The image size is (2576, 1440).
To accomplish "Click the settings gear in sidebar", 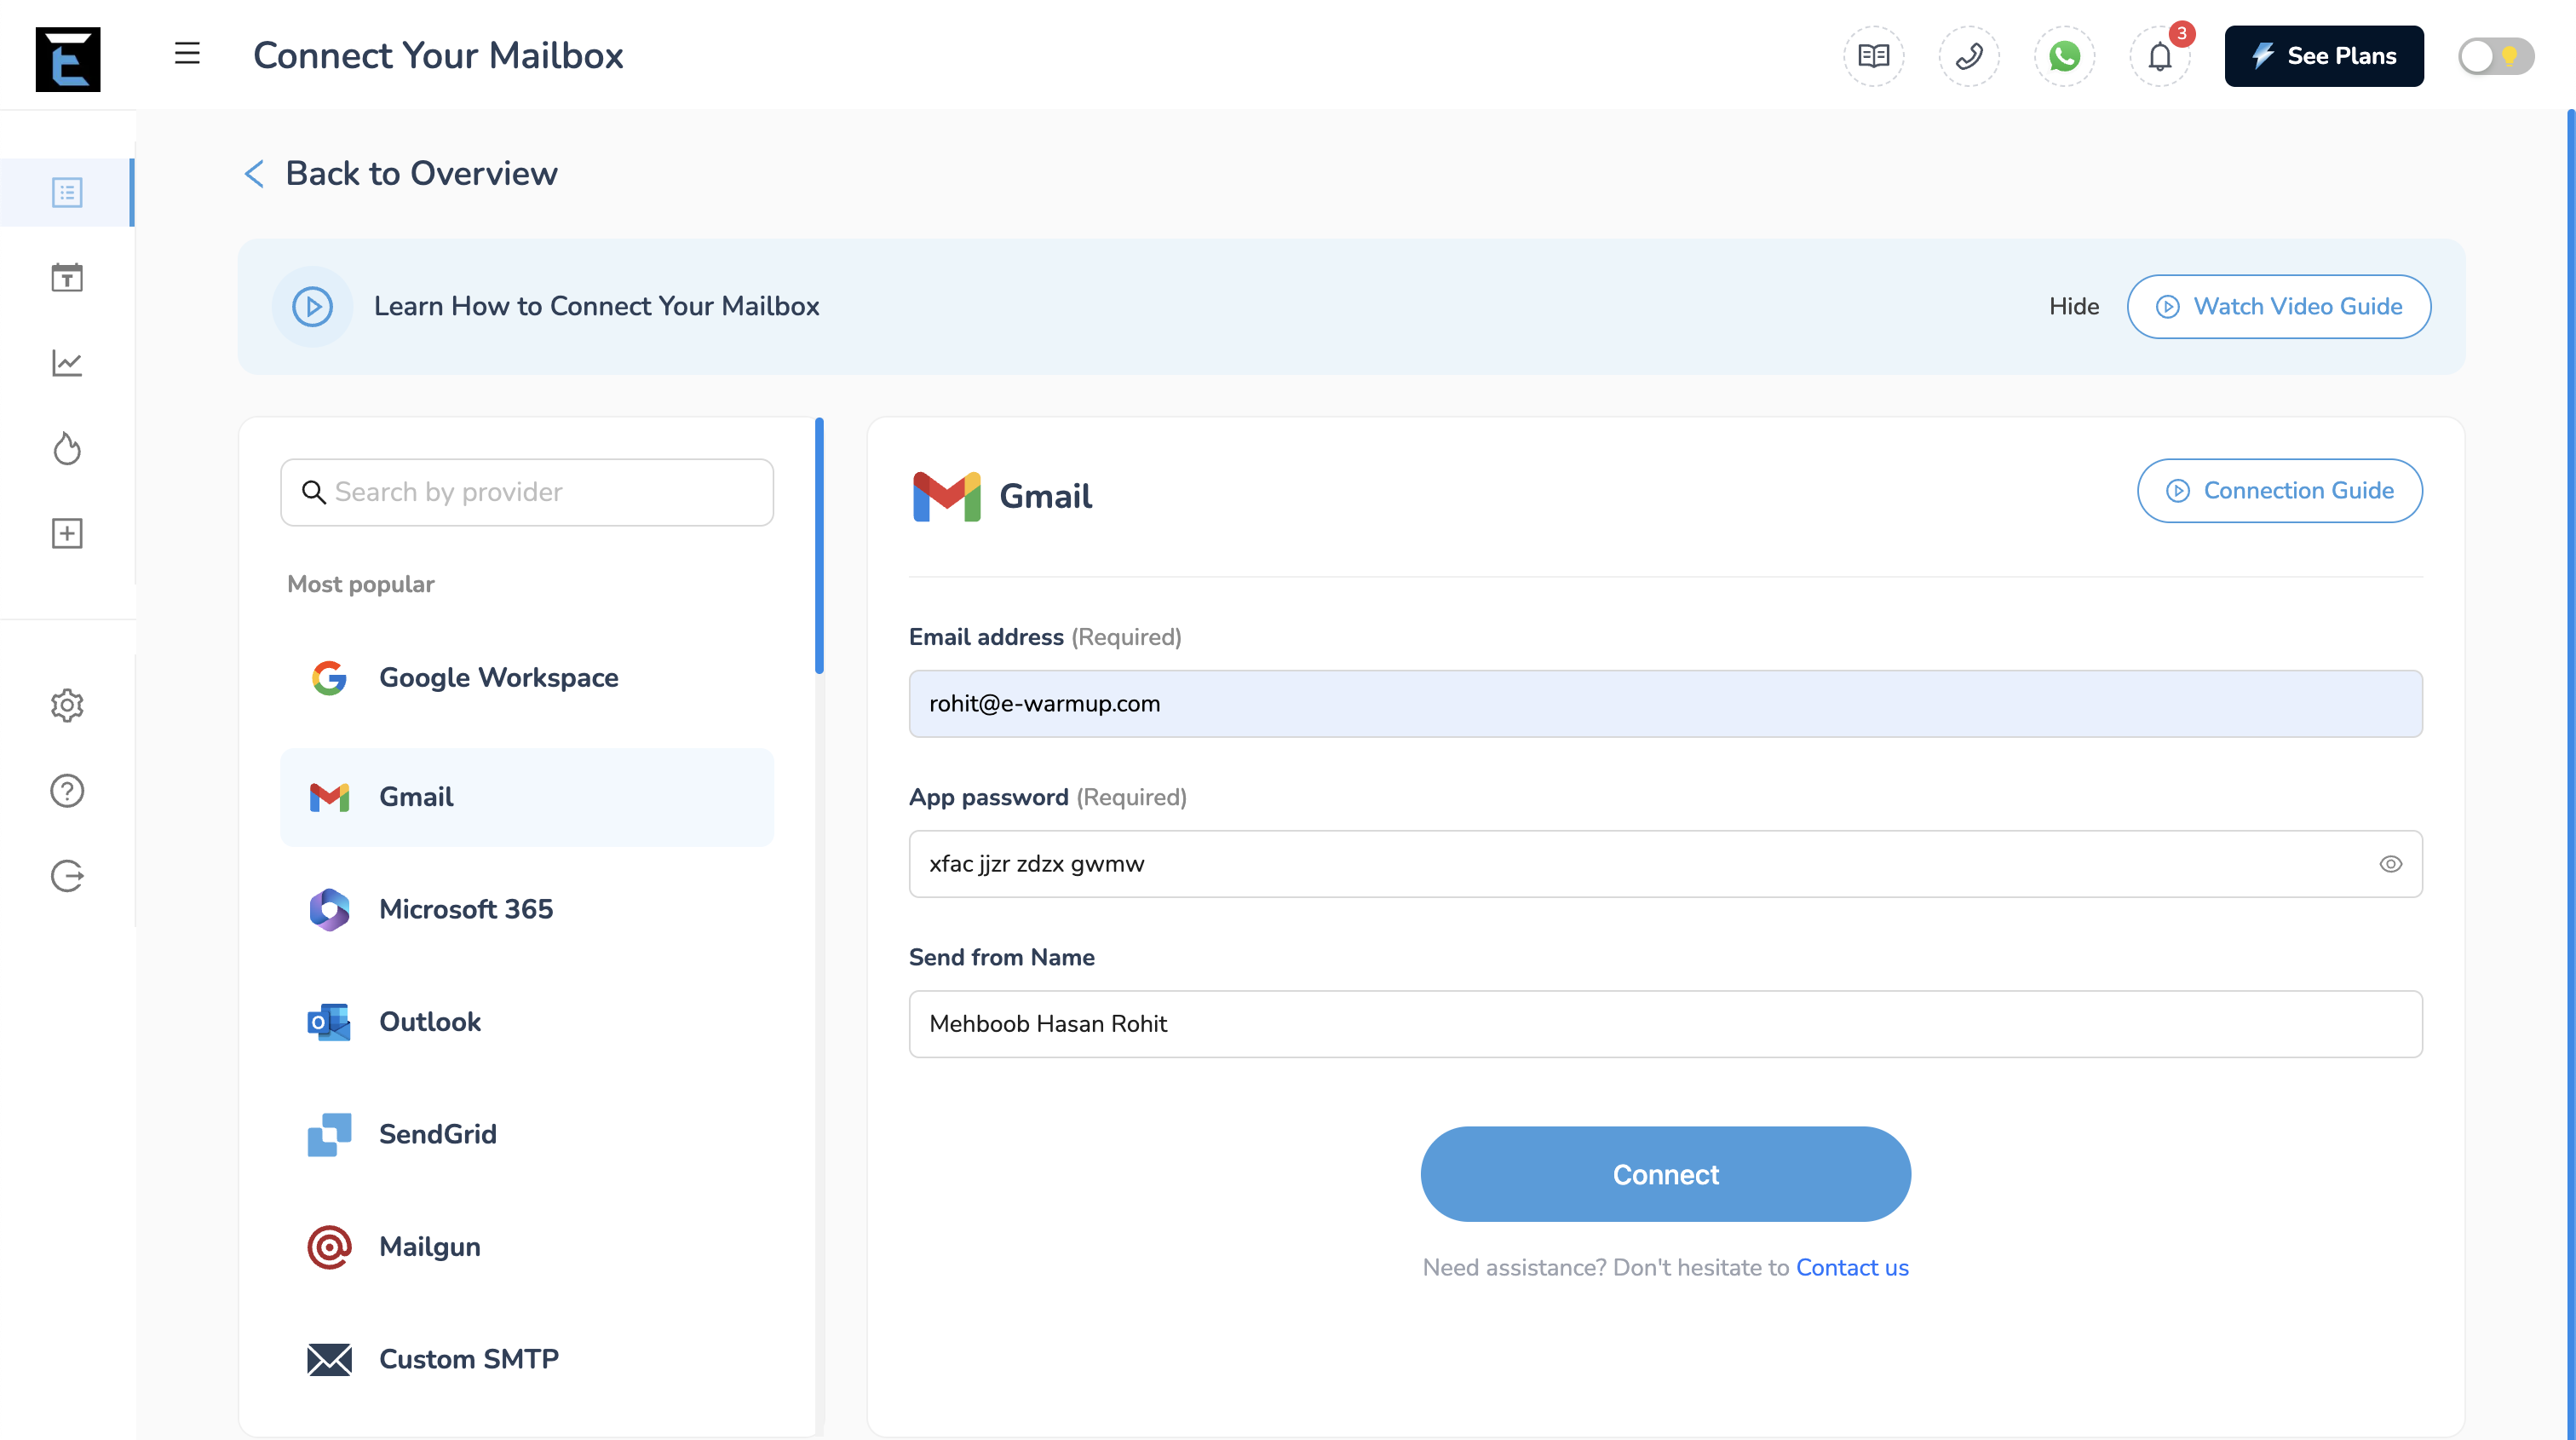I will pyautogui.click(x=67, y=706).
